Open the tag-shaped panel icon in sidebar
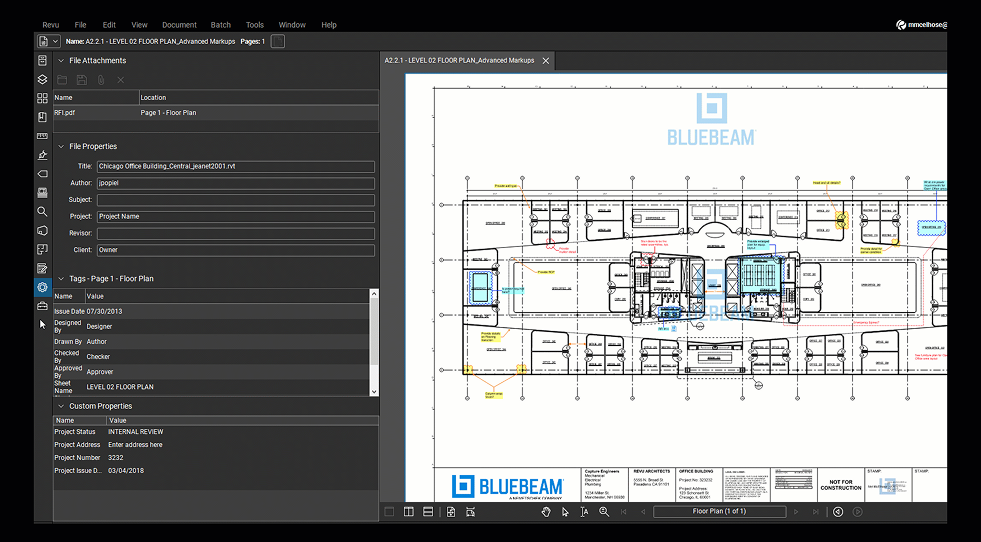 click(x=43, y=173)
